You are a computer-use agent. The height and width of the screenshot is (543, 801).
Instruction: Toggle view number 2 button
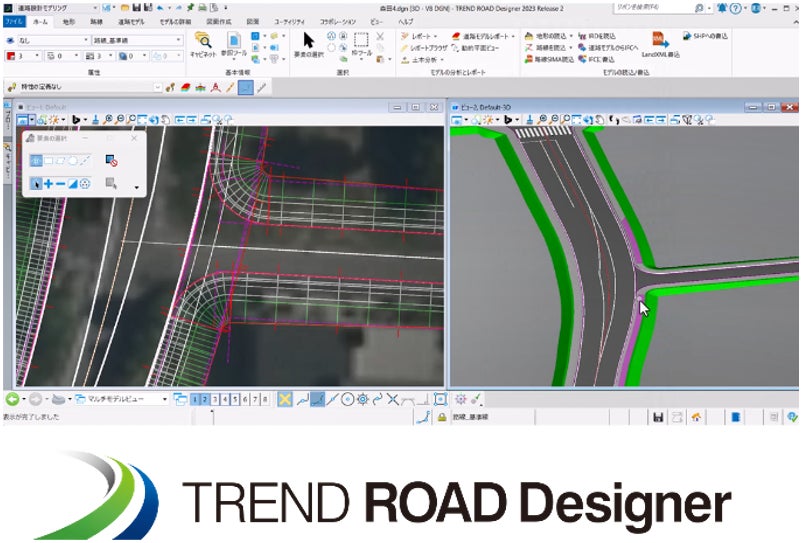coord(205,399)
